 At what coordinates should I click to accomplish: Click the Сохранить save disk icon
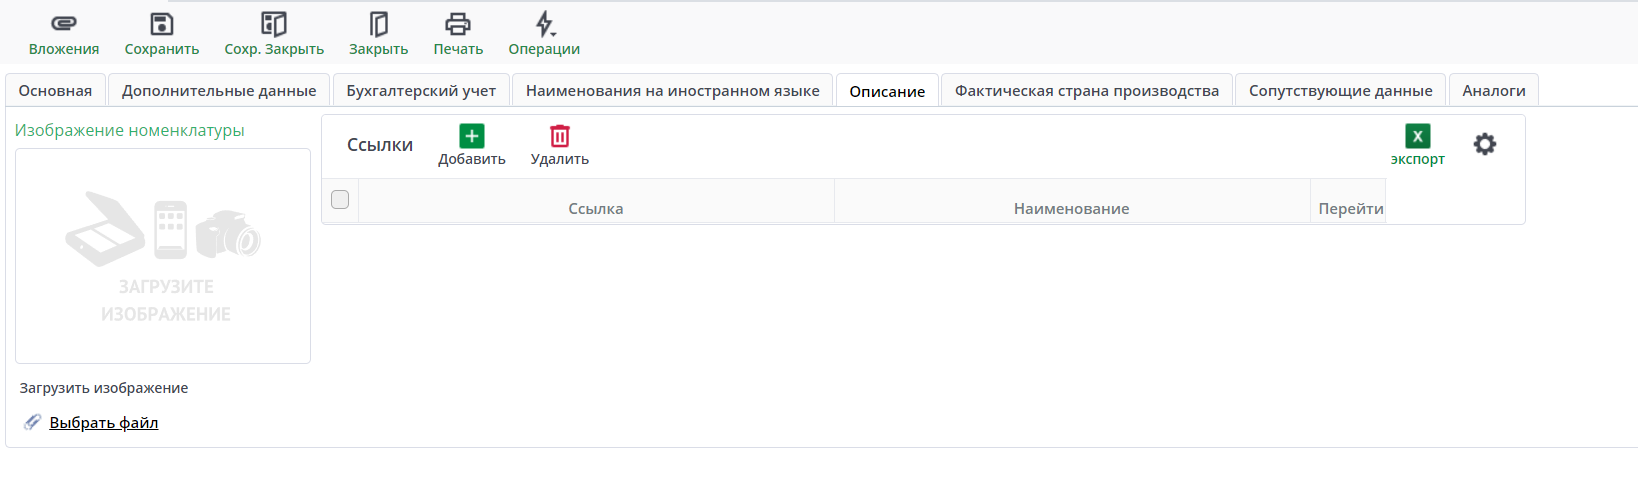[x=162, y=24]
